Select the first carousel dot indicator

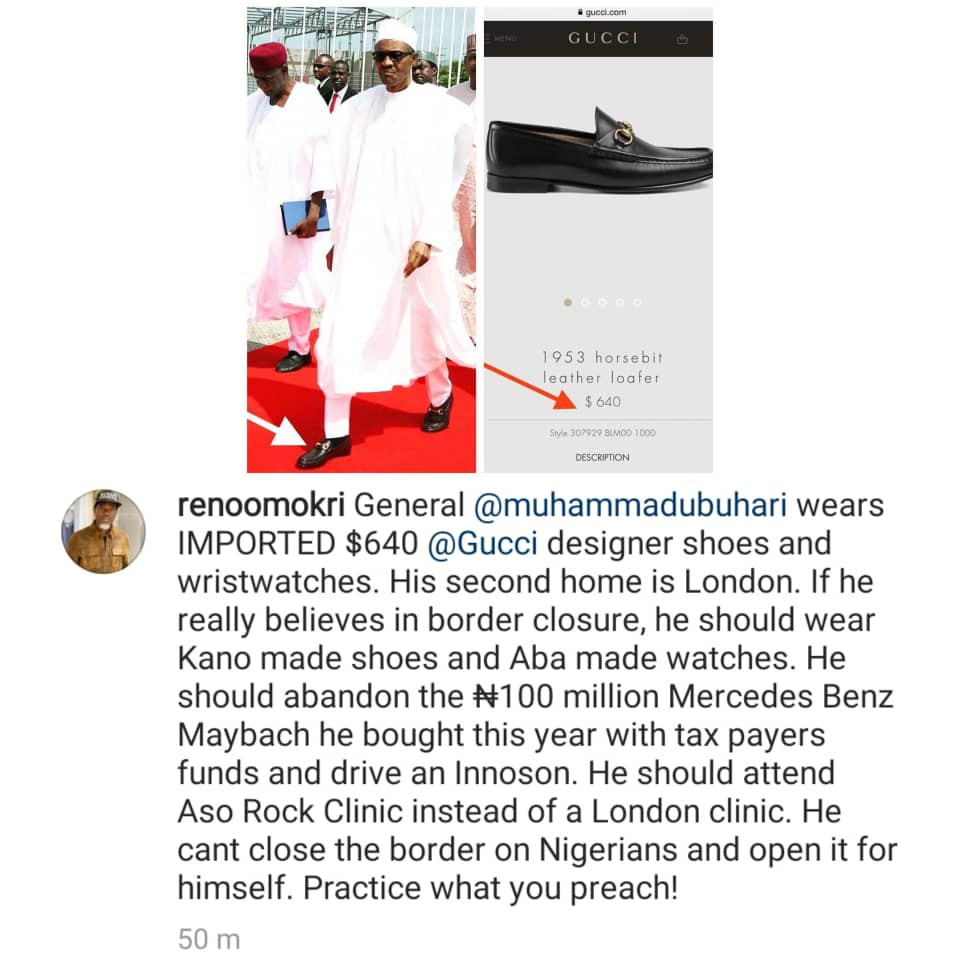click(568, 302)
